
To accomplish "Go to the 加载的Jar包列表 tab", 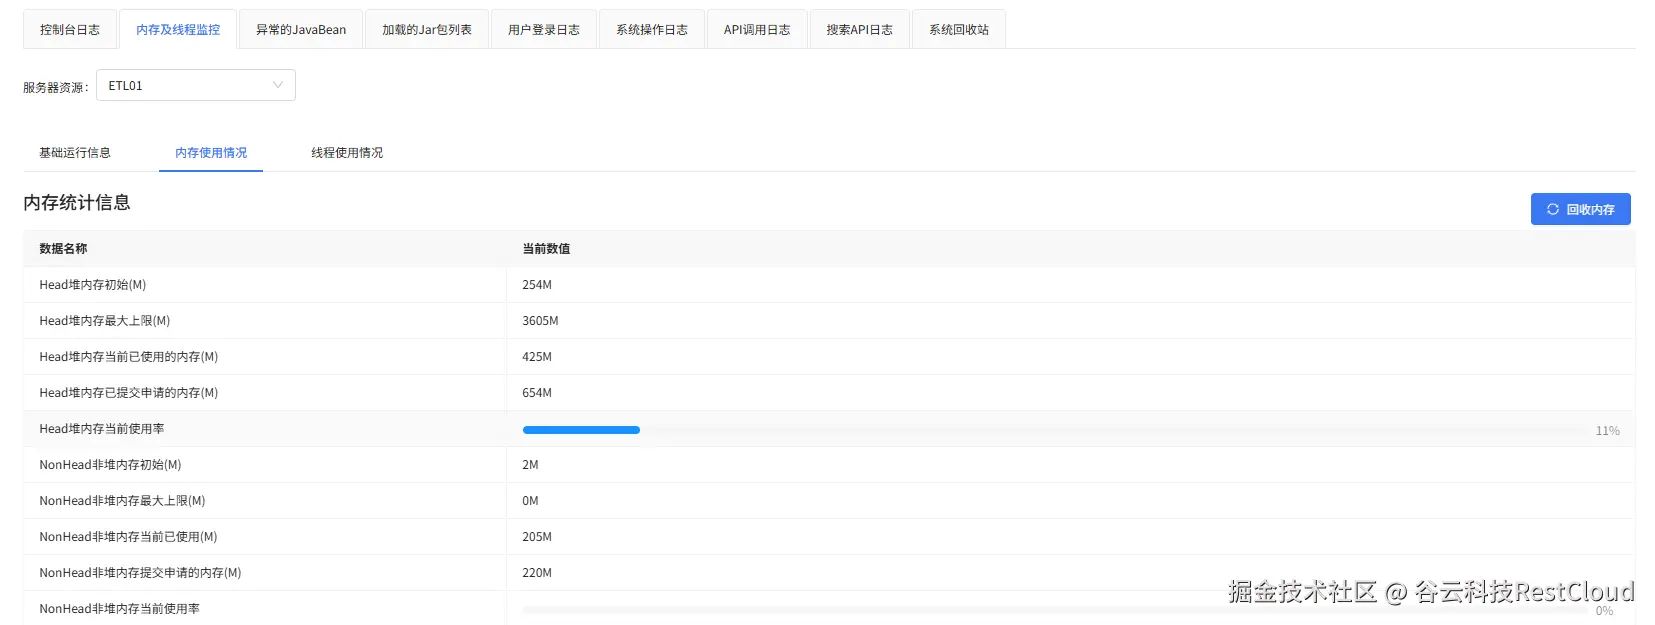I will (427, 29).
